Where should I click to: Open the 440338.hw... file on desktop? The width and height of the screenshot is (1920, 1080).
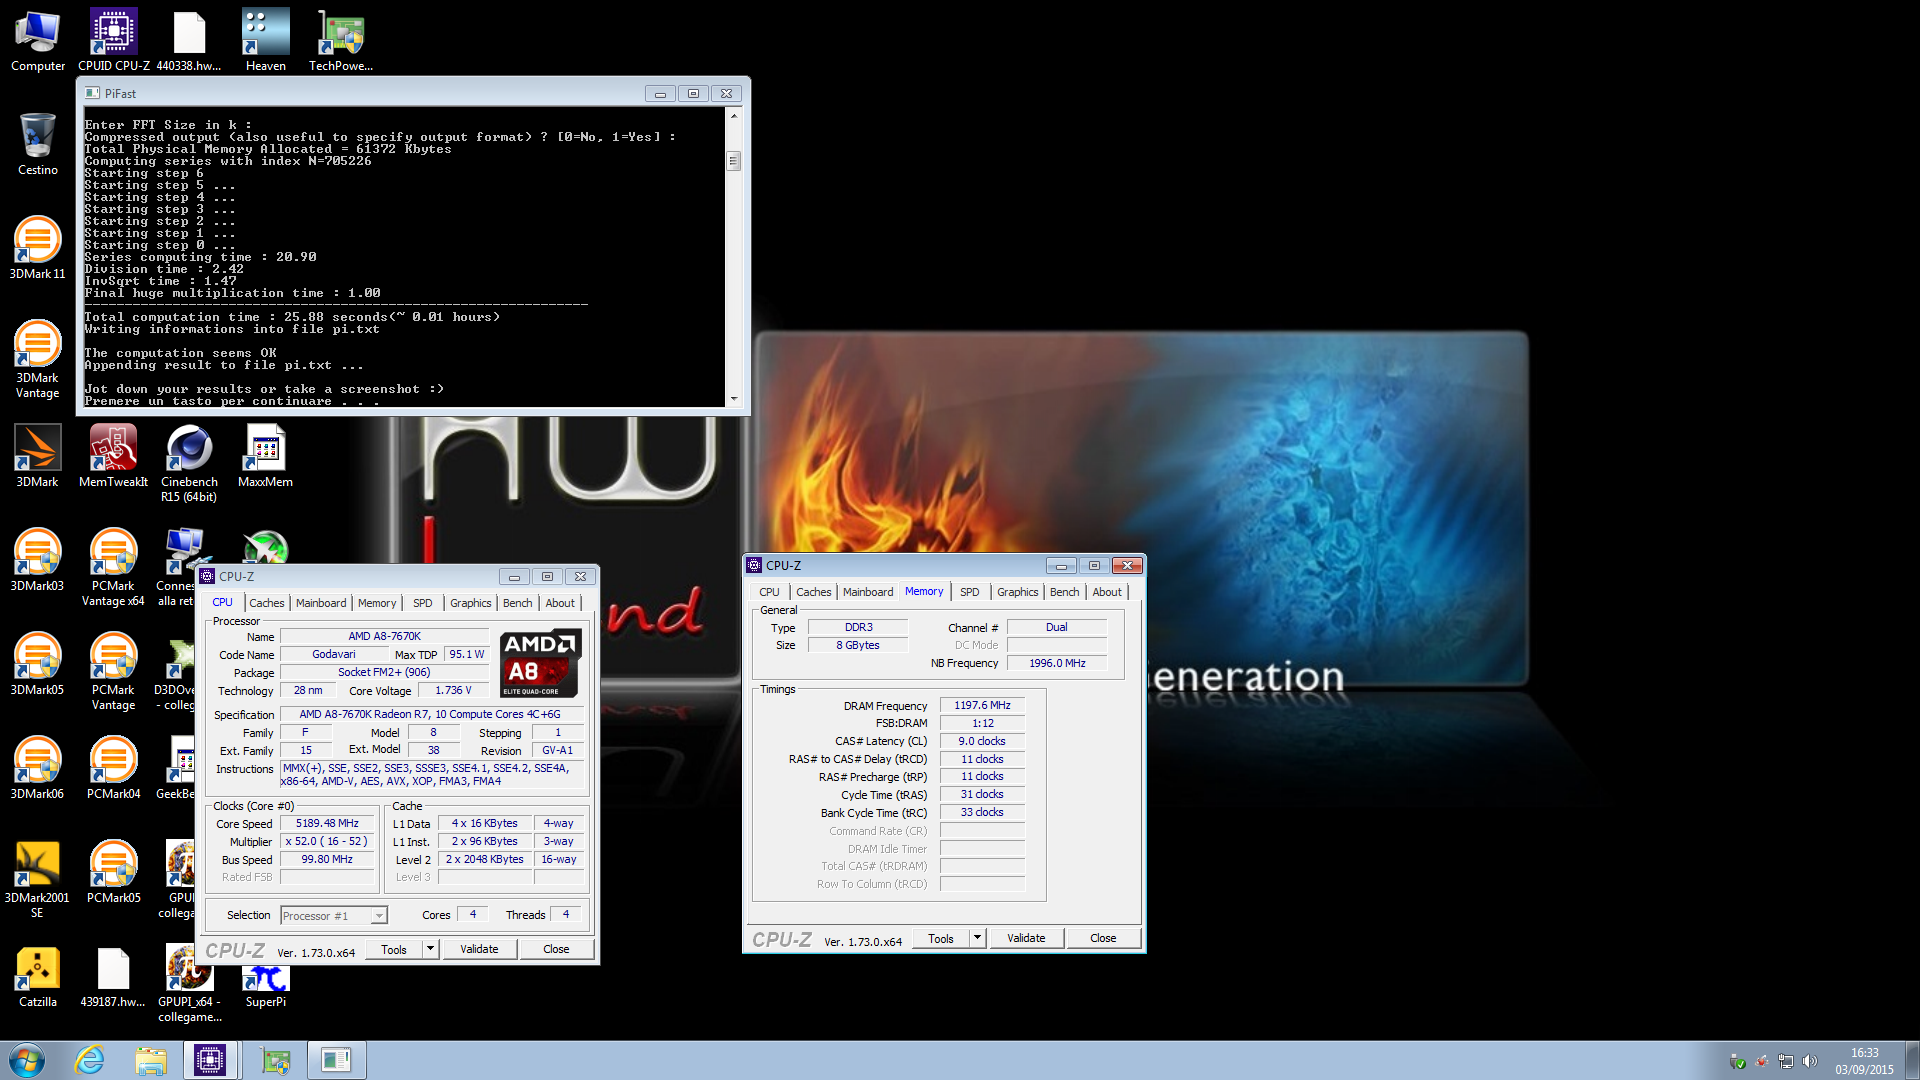pyautogui.click(x=189, y=41)
